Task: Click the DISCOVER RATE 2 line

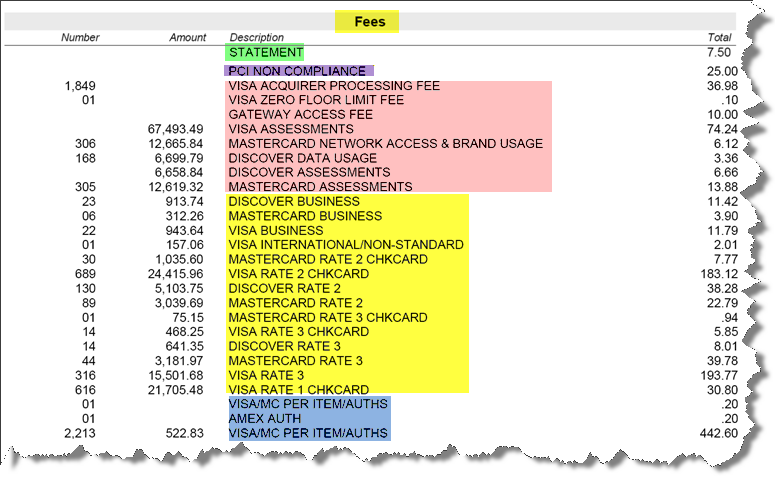Action: tap(285, 289)
